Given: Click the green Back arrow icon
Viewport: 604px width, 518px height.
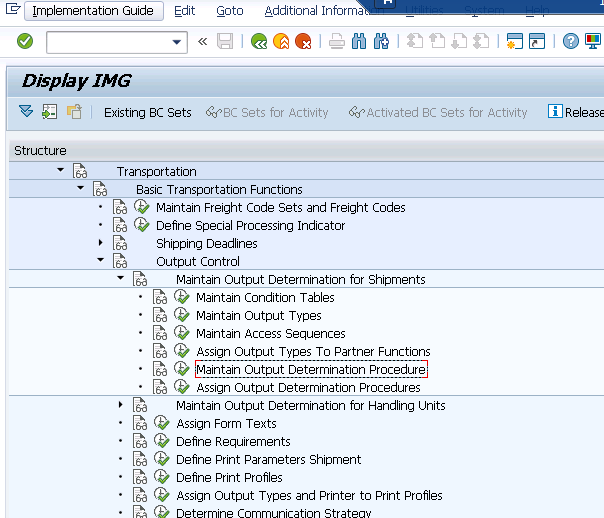Looking at the screenshot, I should tap(259, 41).
